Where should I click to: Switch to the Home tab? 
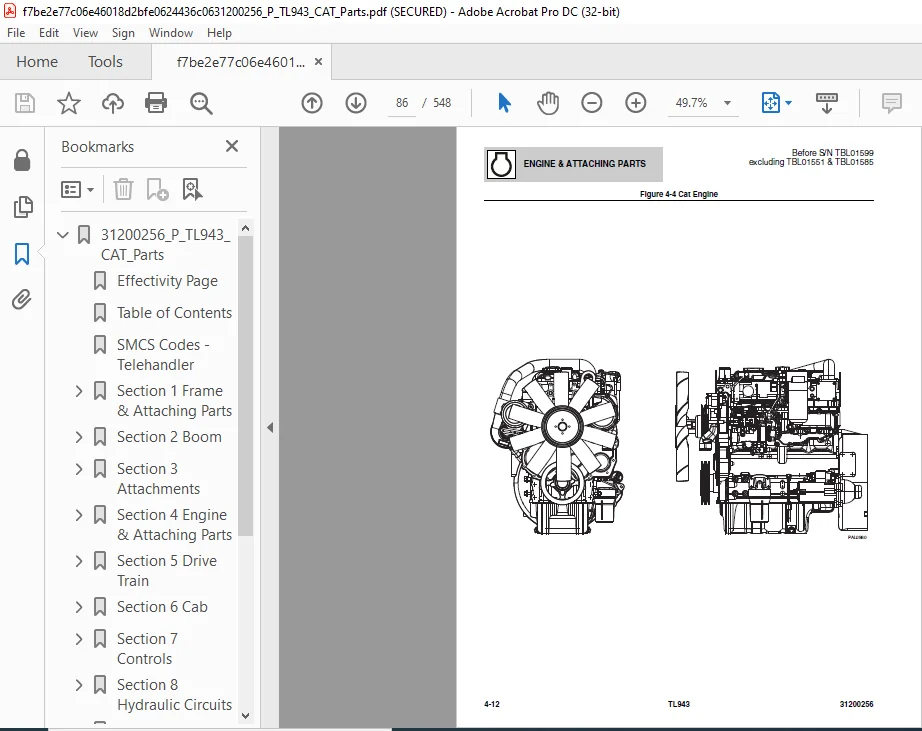pos(37,62)
